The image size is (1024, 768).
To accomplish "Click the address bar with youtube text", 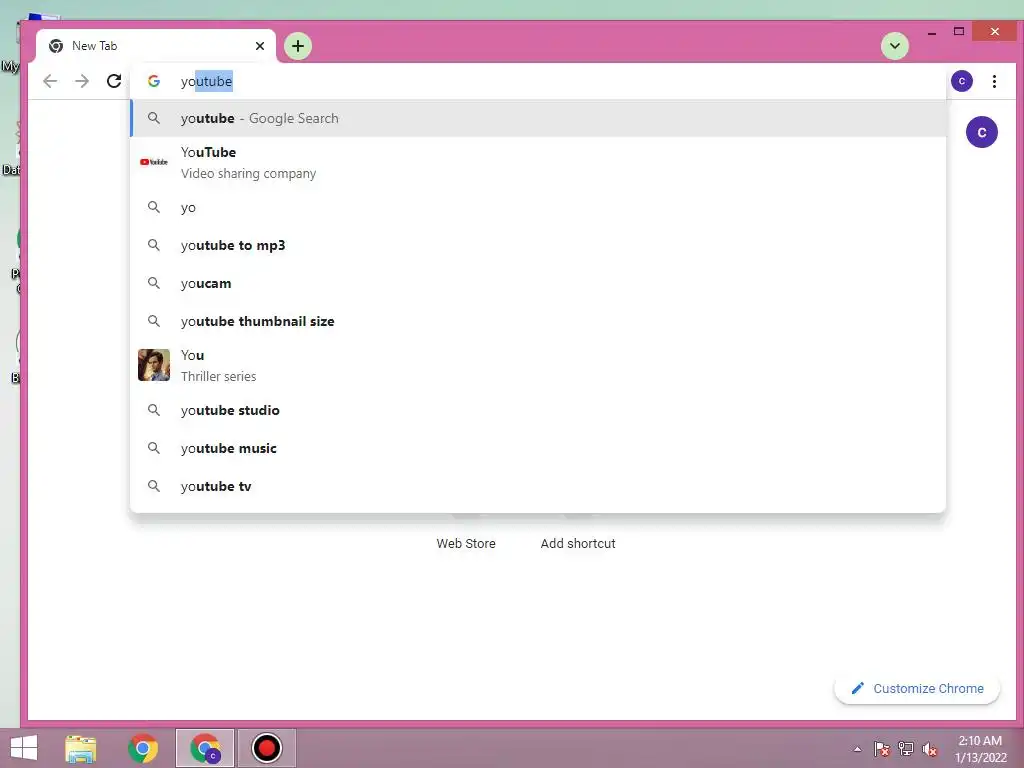I will (x=537, y=81).
